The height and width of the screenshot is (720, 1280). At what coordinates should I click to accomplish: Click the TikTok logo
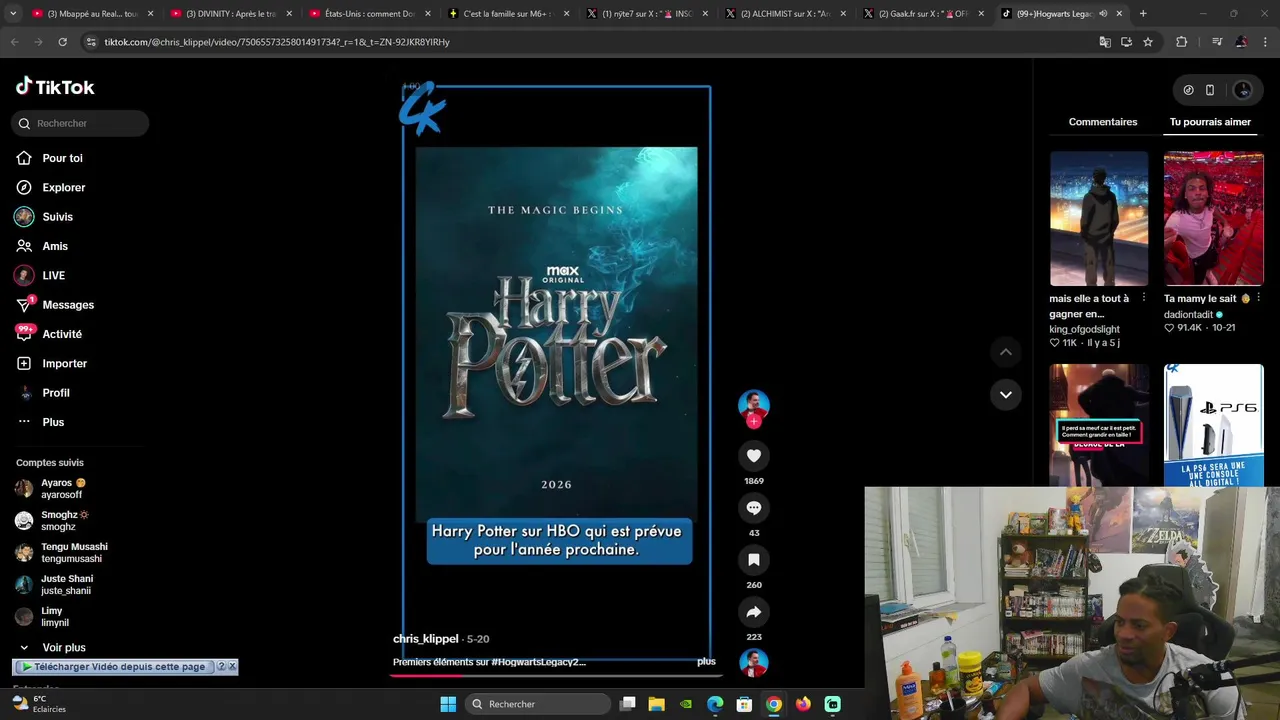tap(55, 87)
